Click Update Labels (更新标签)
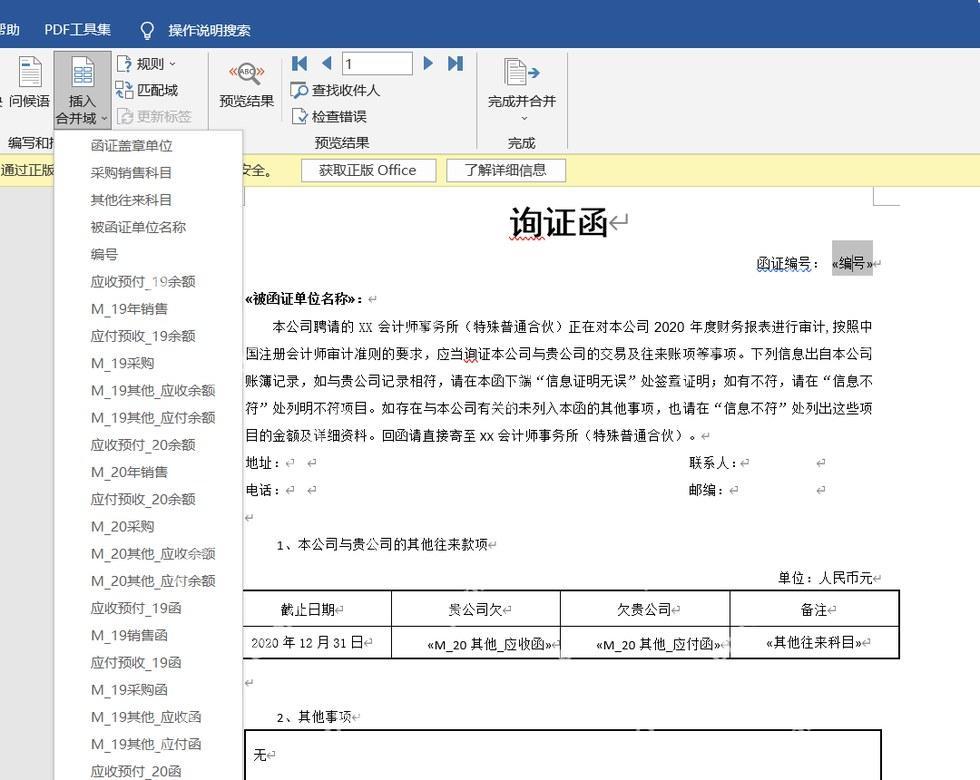The height and width of the screenshot is (780, 980). click(154, 116)
